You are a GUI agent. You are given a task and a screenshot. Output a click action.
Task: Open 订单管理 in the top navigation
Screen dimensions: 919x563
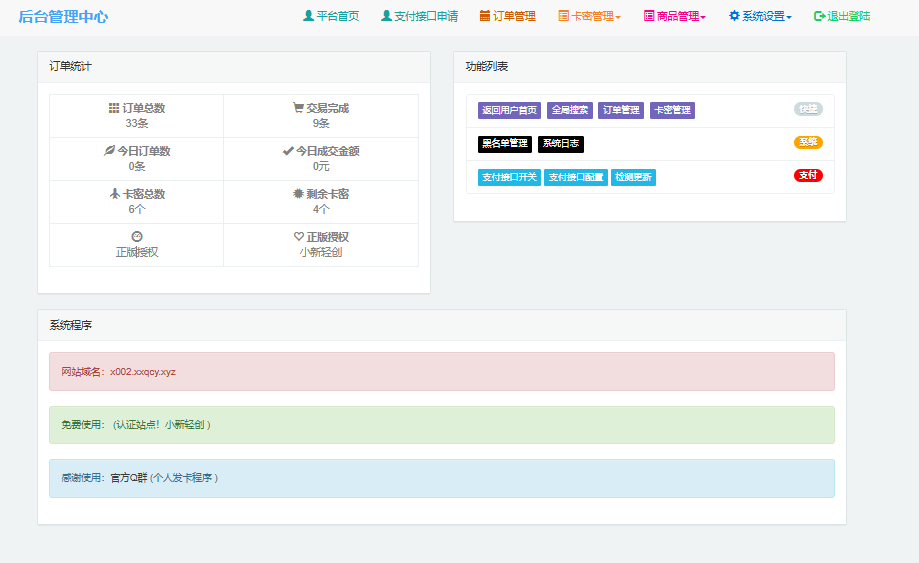[507, 17]
